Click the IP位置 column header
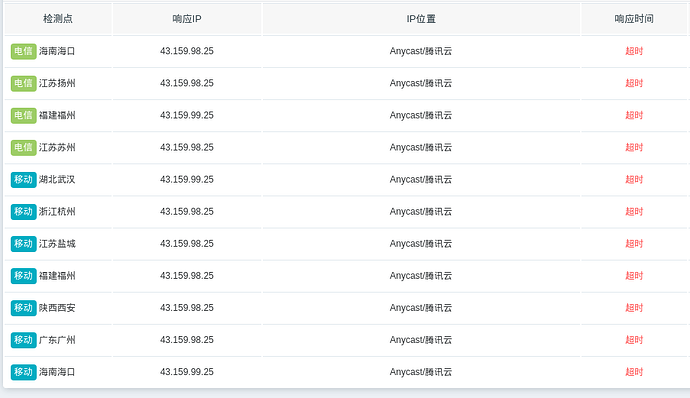 [x=421, y=19]
